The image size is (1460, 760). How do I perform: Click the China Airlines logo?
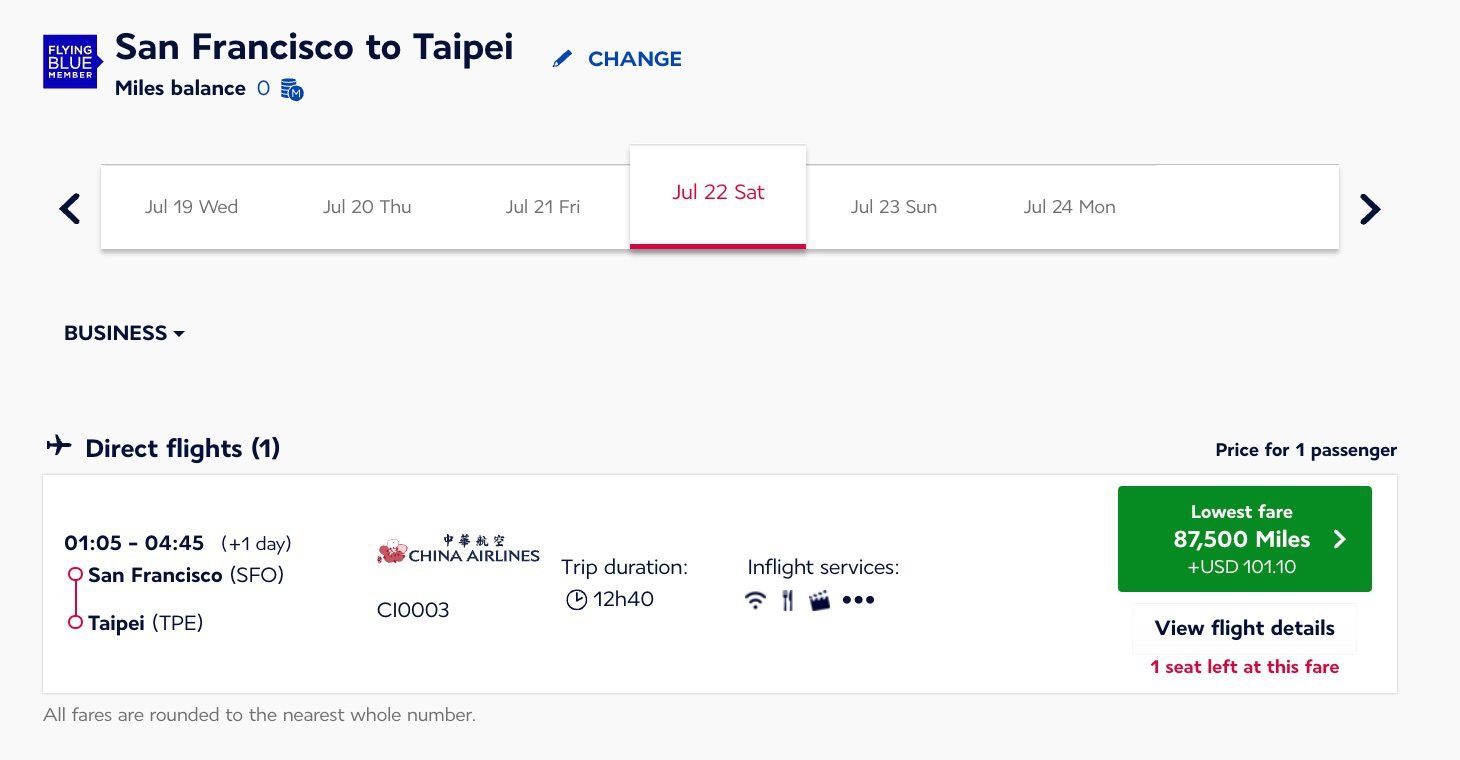click(457, 548)
